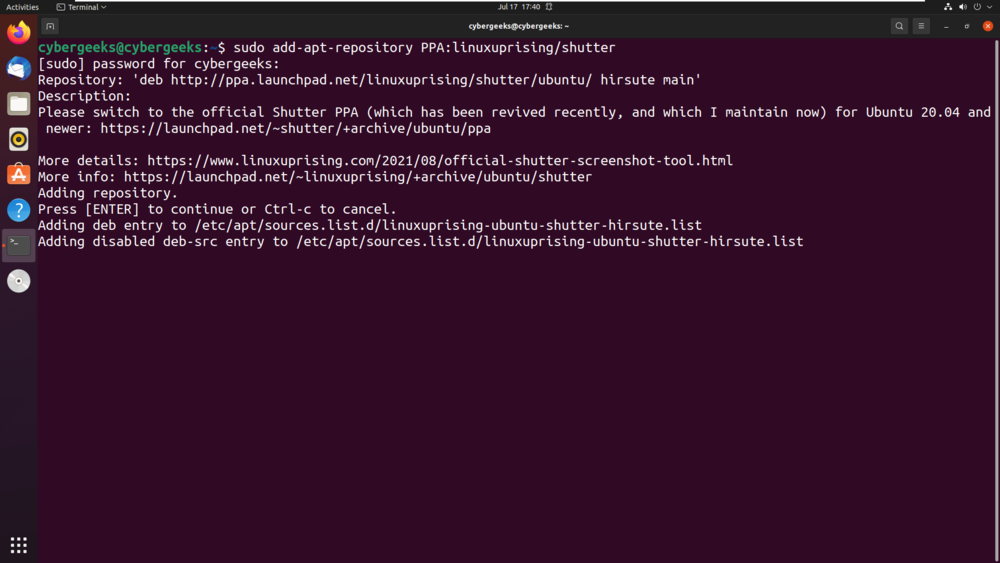Open the system status menu arrow
The image size is (1000, 563).
(989, 7)
